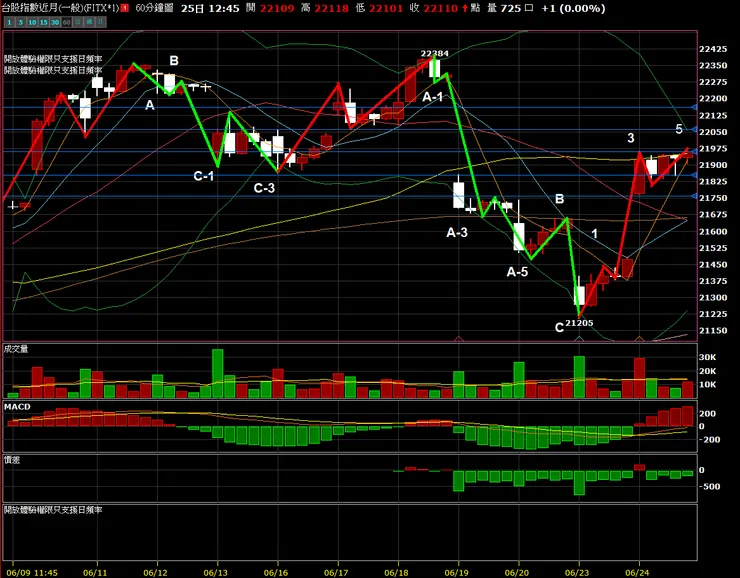Click blue price-line handle near 22160
The image size is (740, 578).
tap(694, 108)
